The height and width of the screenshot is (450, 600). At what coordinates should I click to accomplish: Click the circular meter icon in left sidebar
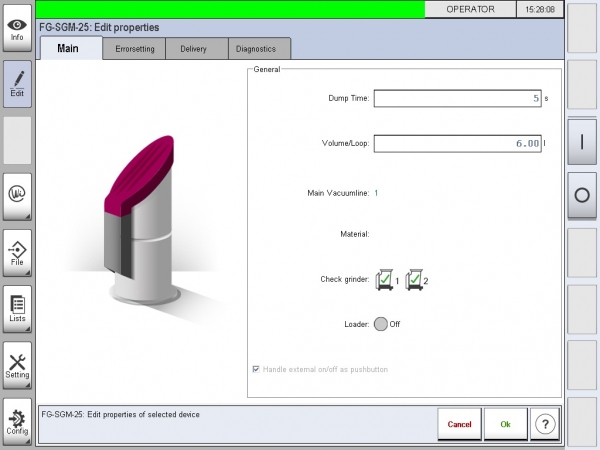click(x=17, y=196)
